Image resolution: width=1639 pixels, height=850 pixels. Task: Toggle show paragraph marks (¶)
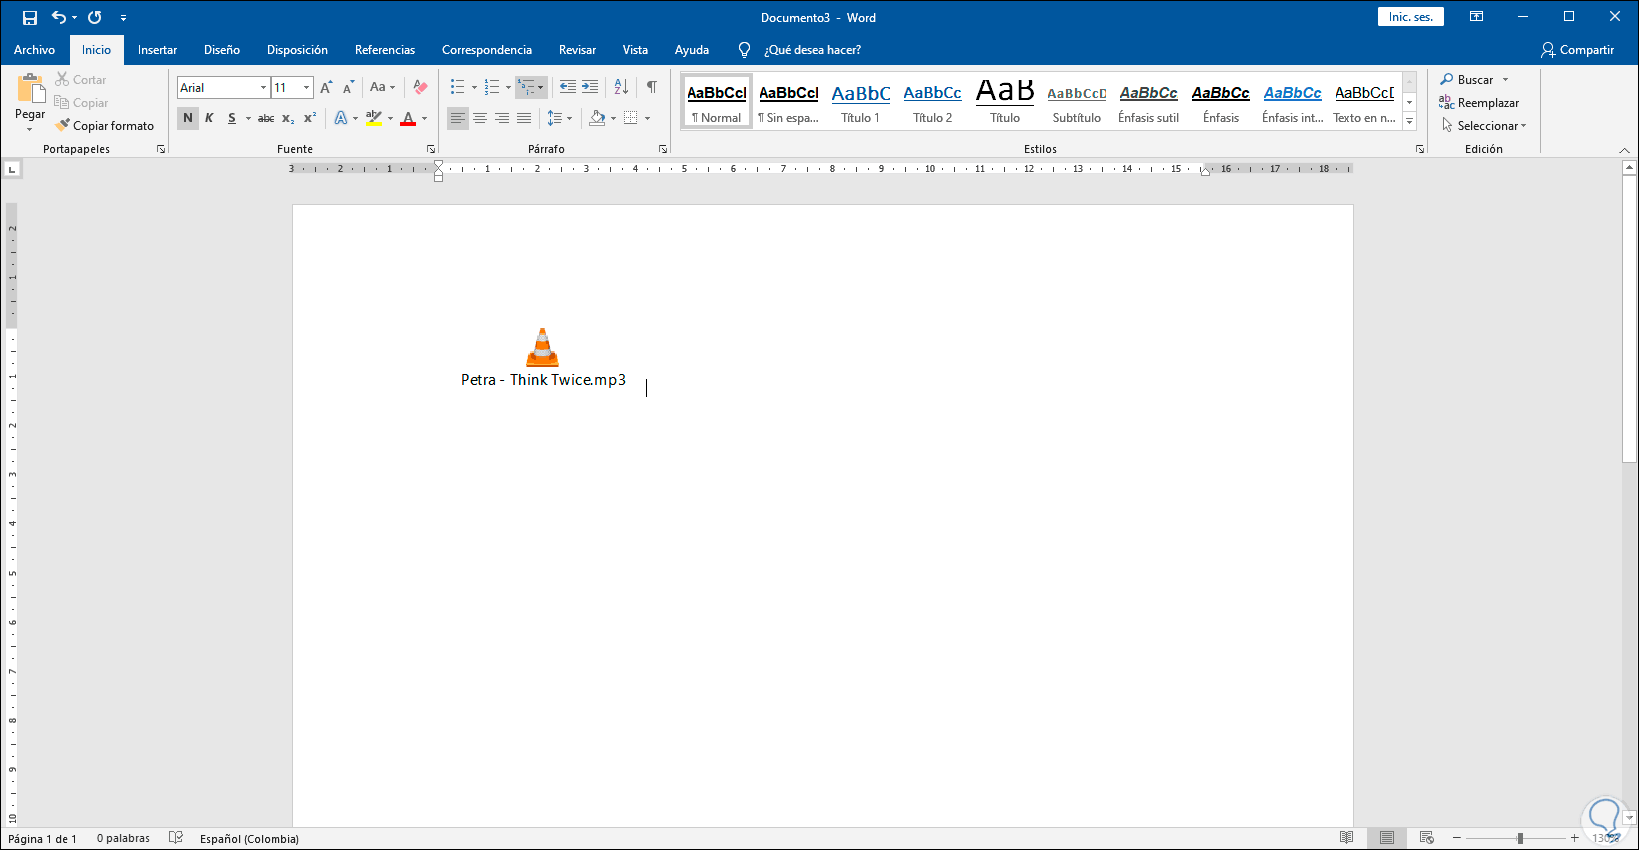click(x=652, y=88)
